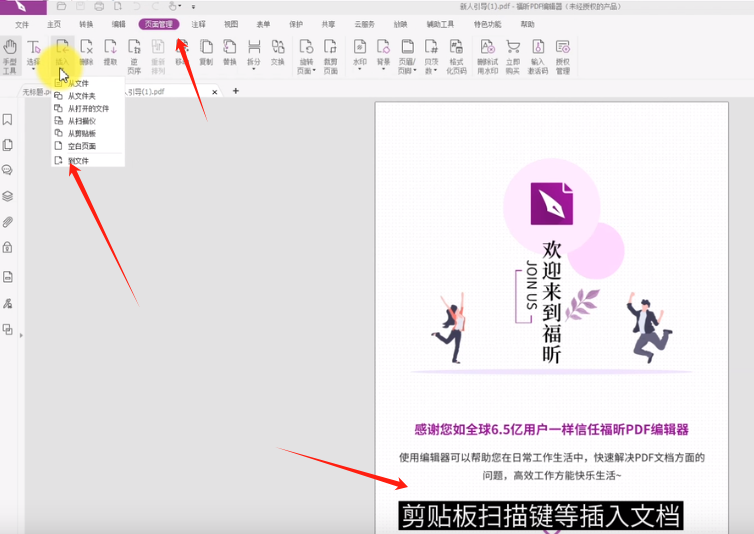Open the Attachments paperclip panel in sidebar

(7, 222)
